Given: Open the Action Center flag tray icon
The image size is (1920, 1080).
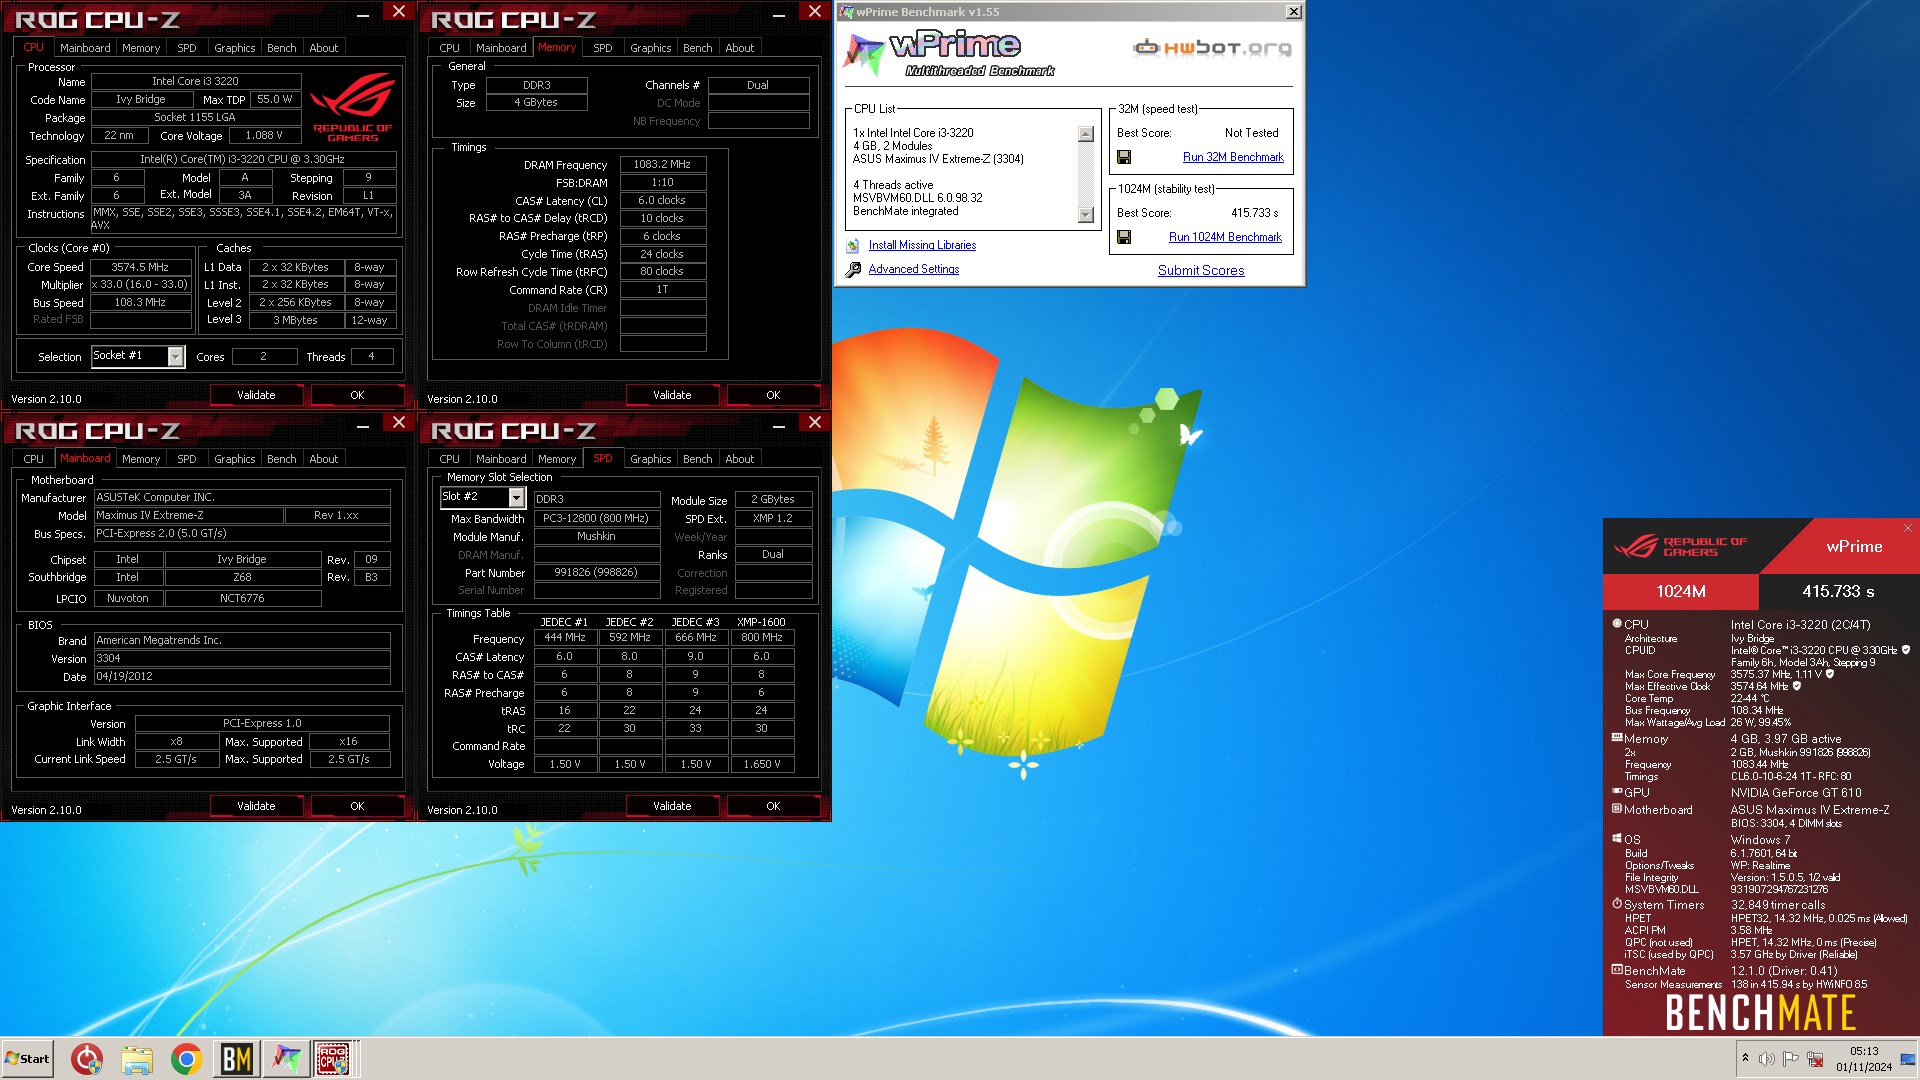Looking at the screenshot, I should 1791,1058.
